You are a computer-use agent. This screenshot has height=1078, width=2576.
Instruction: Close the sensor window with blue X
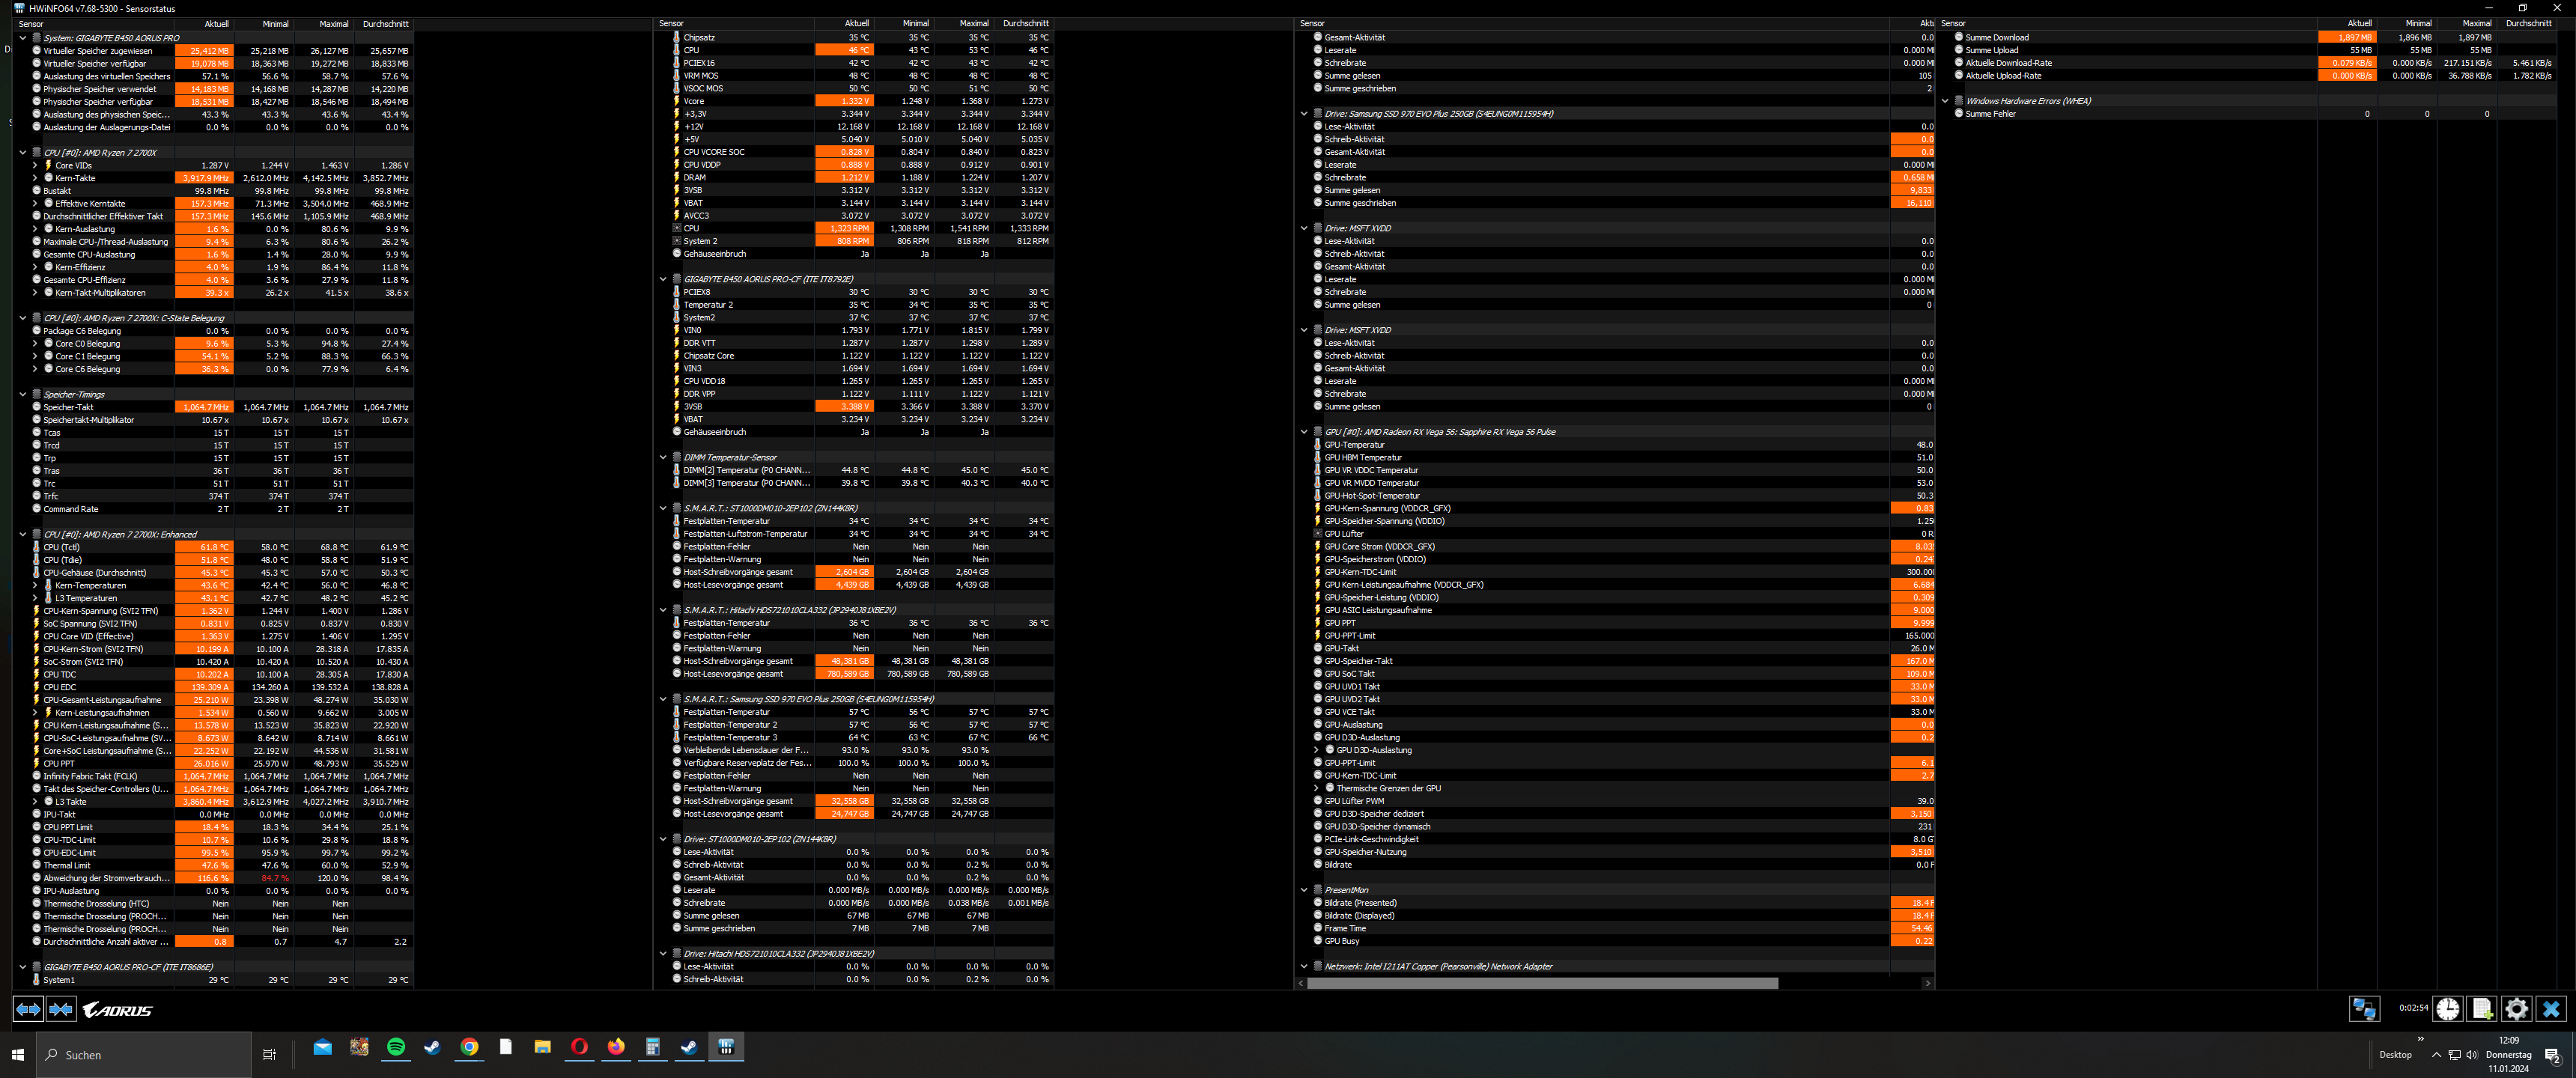pos(2551,1009)
